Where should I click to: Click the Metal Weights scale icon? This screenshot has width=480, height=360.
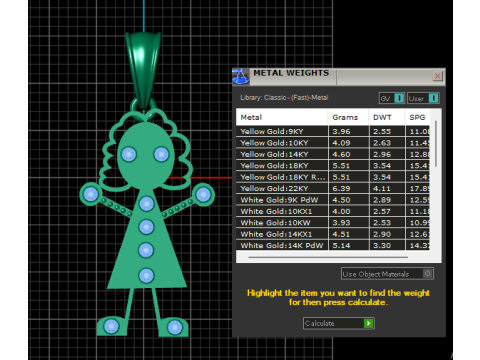click(240, 76)
